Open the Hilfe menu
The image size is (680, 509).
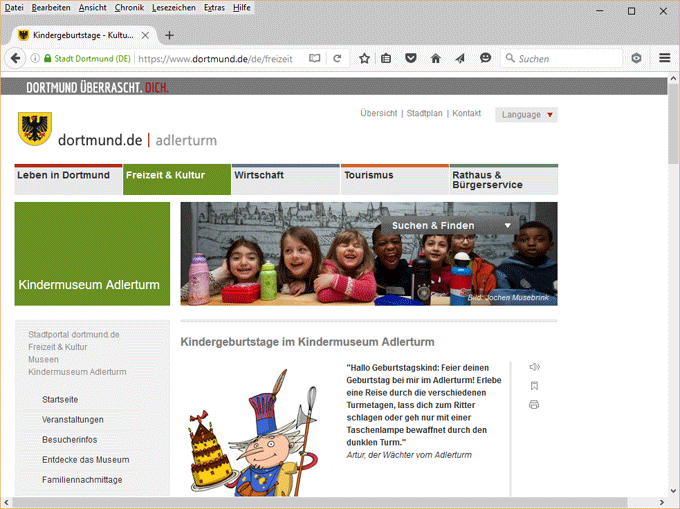point(242,8)
